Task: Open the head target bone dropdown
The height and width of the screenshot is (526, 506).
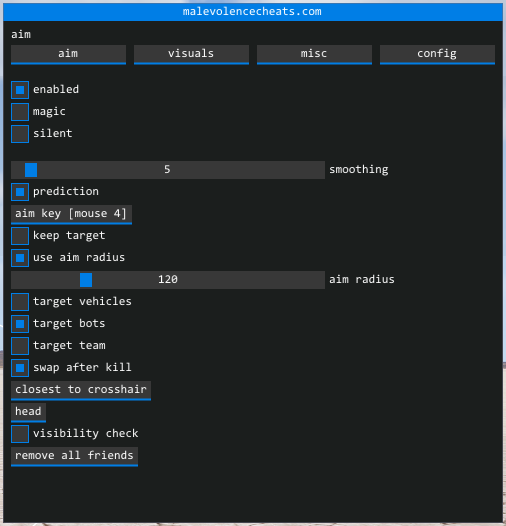Action: [29, 412]
